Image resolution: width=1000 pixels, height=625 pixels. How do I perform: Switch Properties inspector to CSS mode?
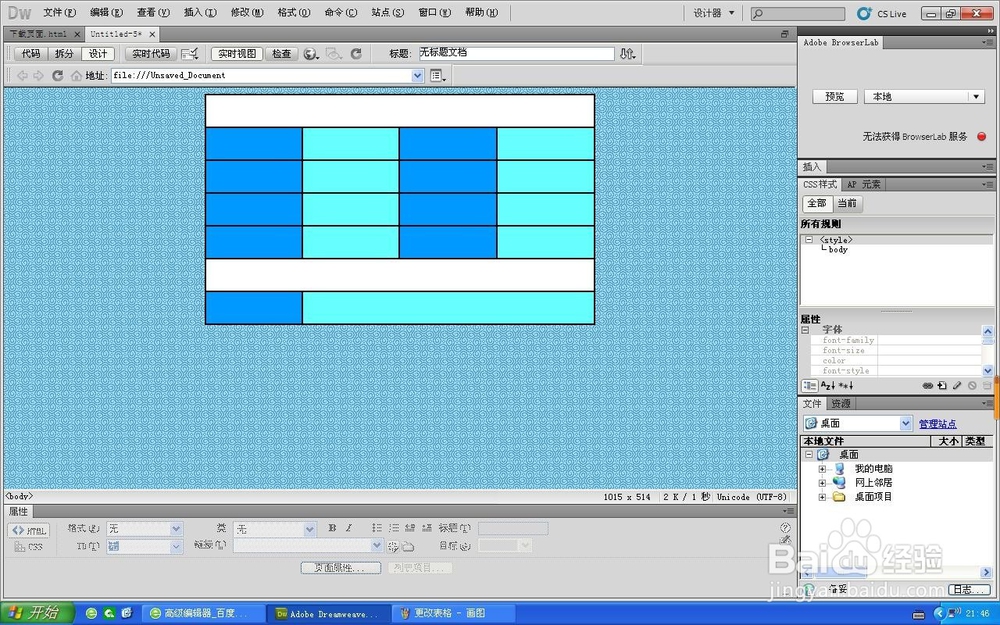coord(29,547)
